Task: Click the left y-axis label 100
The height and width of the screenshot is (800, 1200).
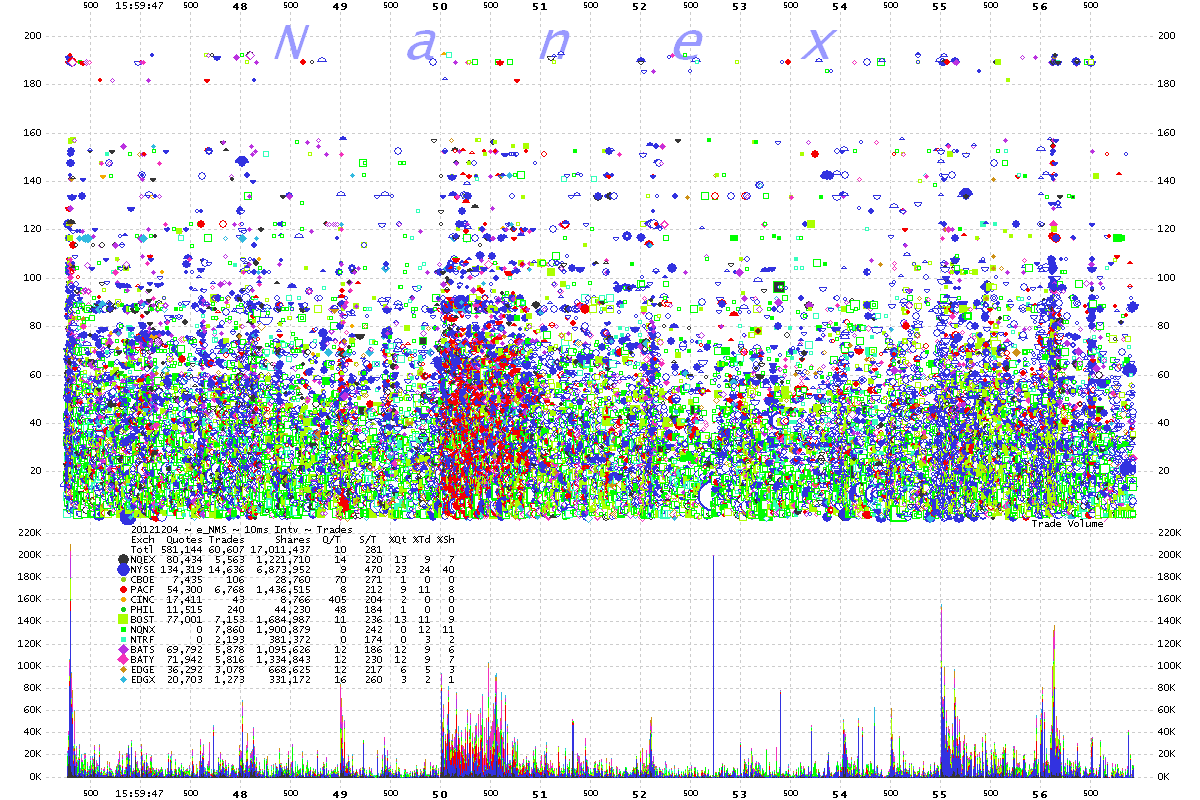Action: (32, 277)
